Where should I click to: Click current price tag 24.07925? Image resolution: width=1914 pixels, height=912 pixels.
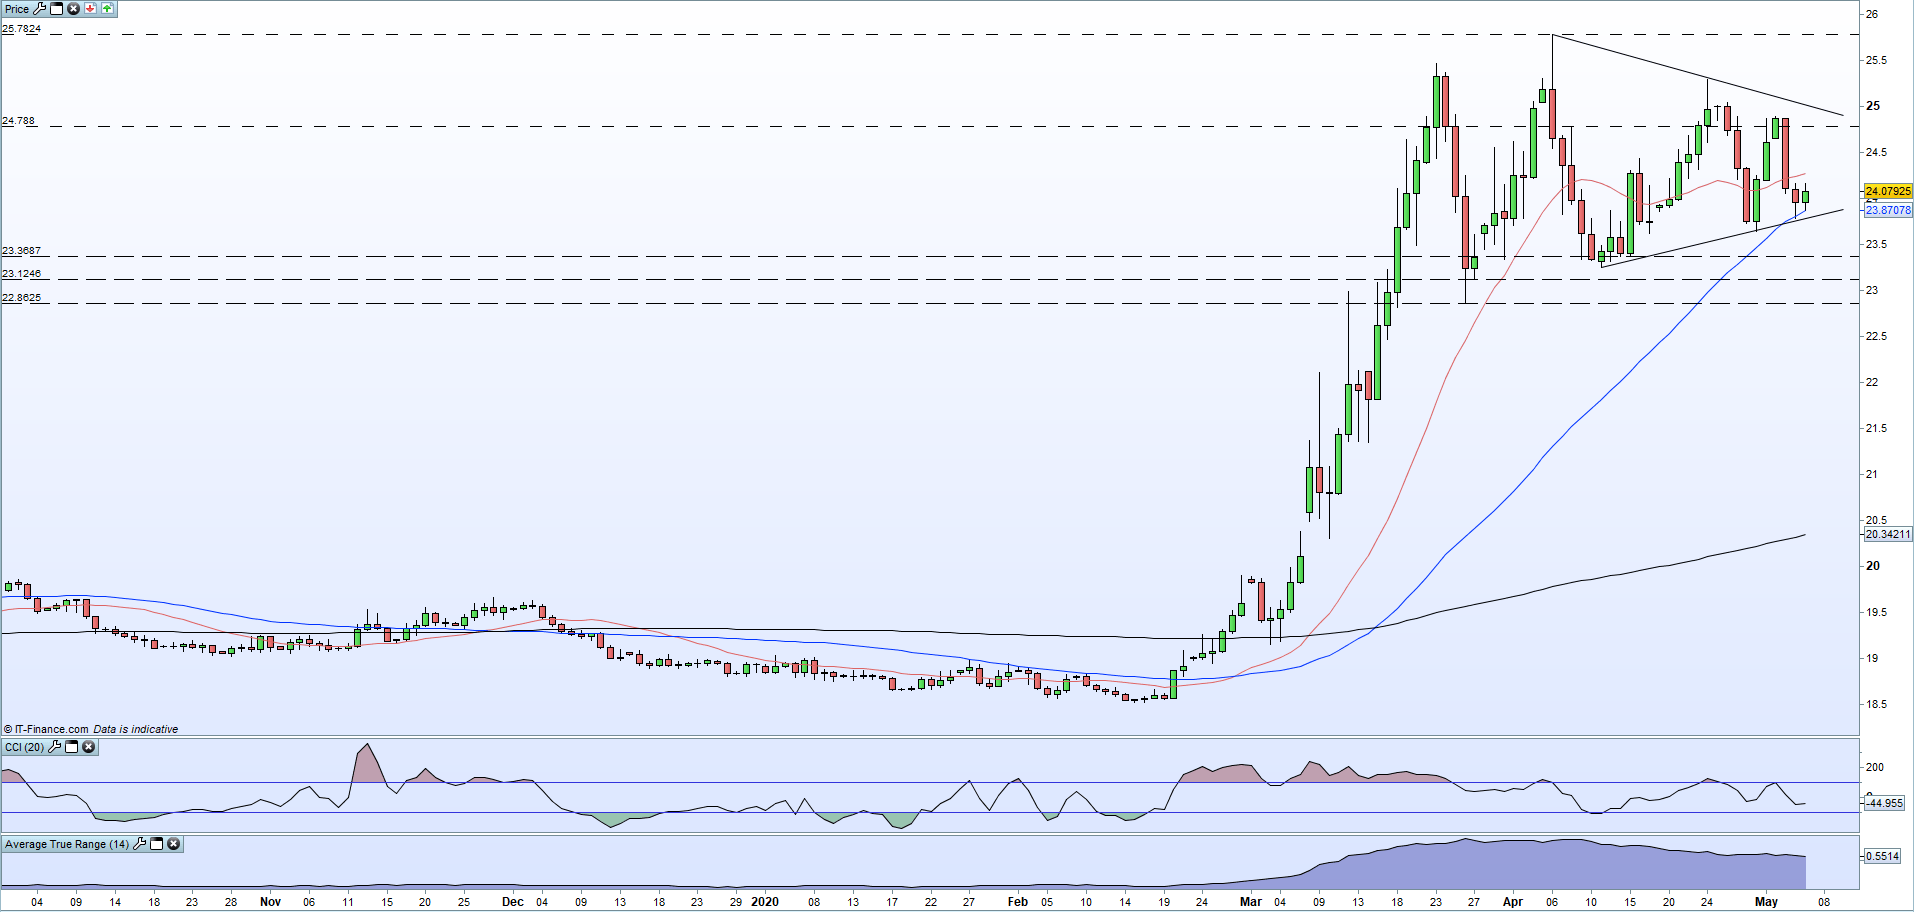click(1888, 191)
